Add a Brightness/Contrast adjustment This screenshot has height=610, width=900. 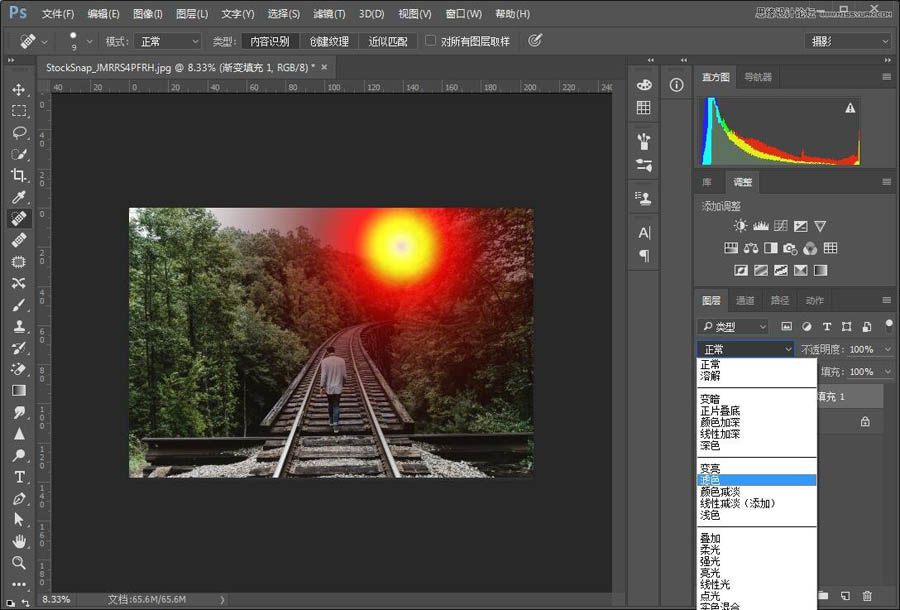pyautogui.click(x=740, y=226)
